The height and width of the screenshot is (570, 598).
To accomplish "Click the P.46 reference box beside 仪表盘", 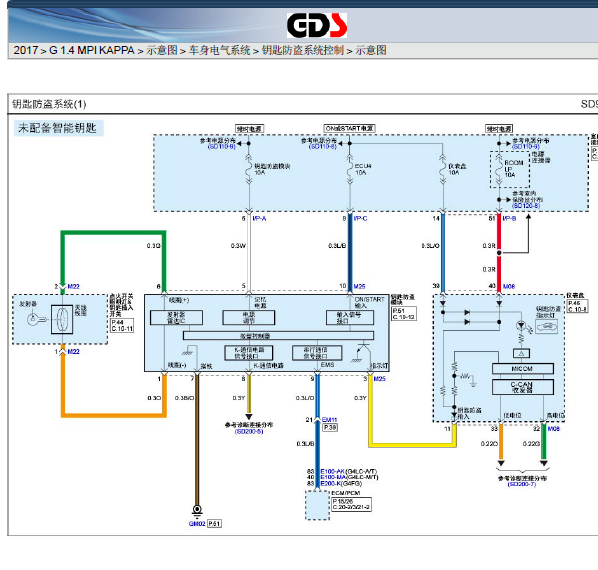I will 577,306.
